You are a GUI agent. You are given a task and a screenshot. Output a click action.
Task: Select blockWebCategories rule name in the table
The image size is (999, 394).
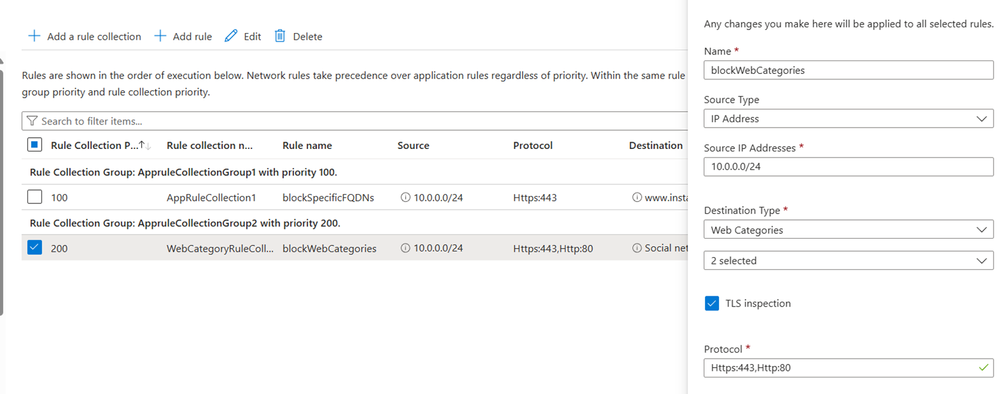tap(329, 249)
